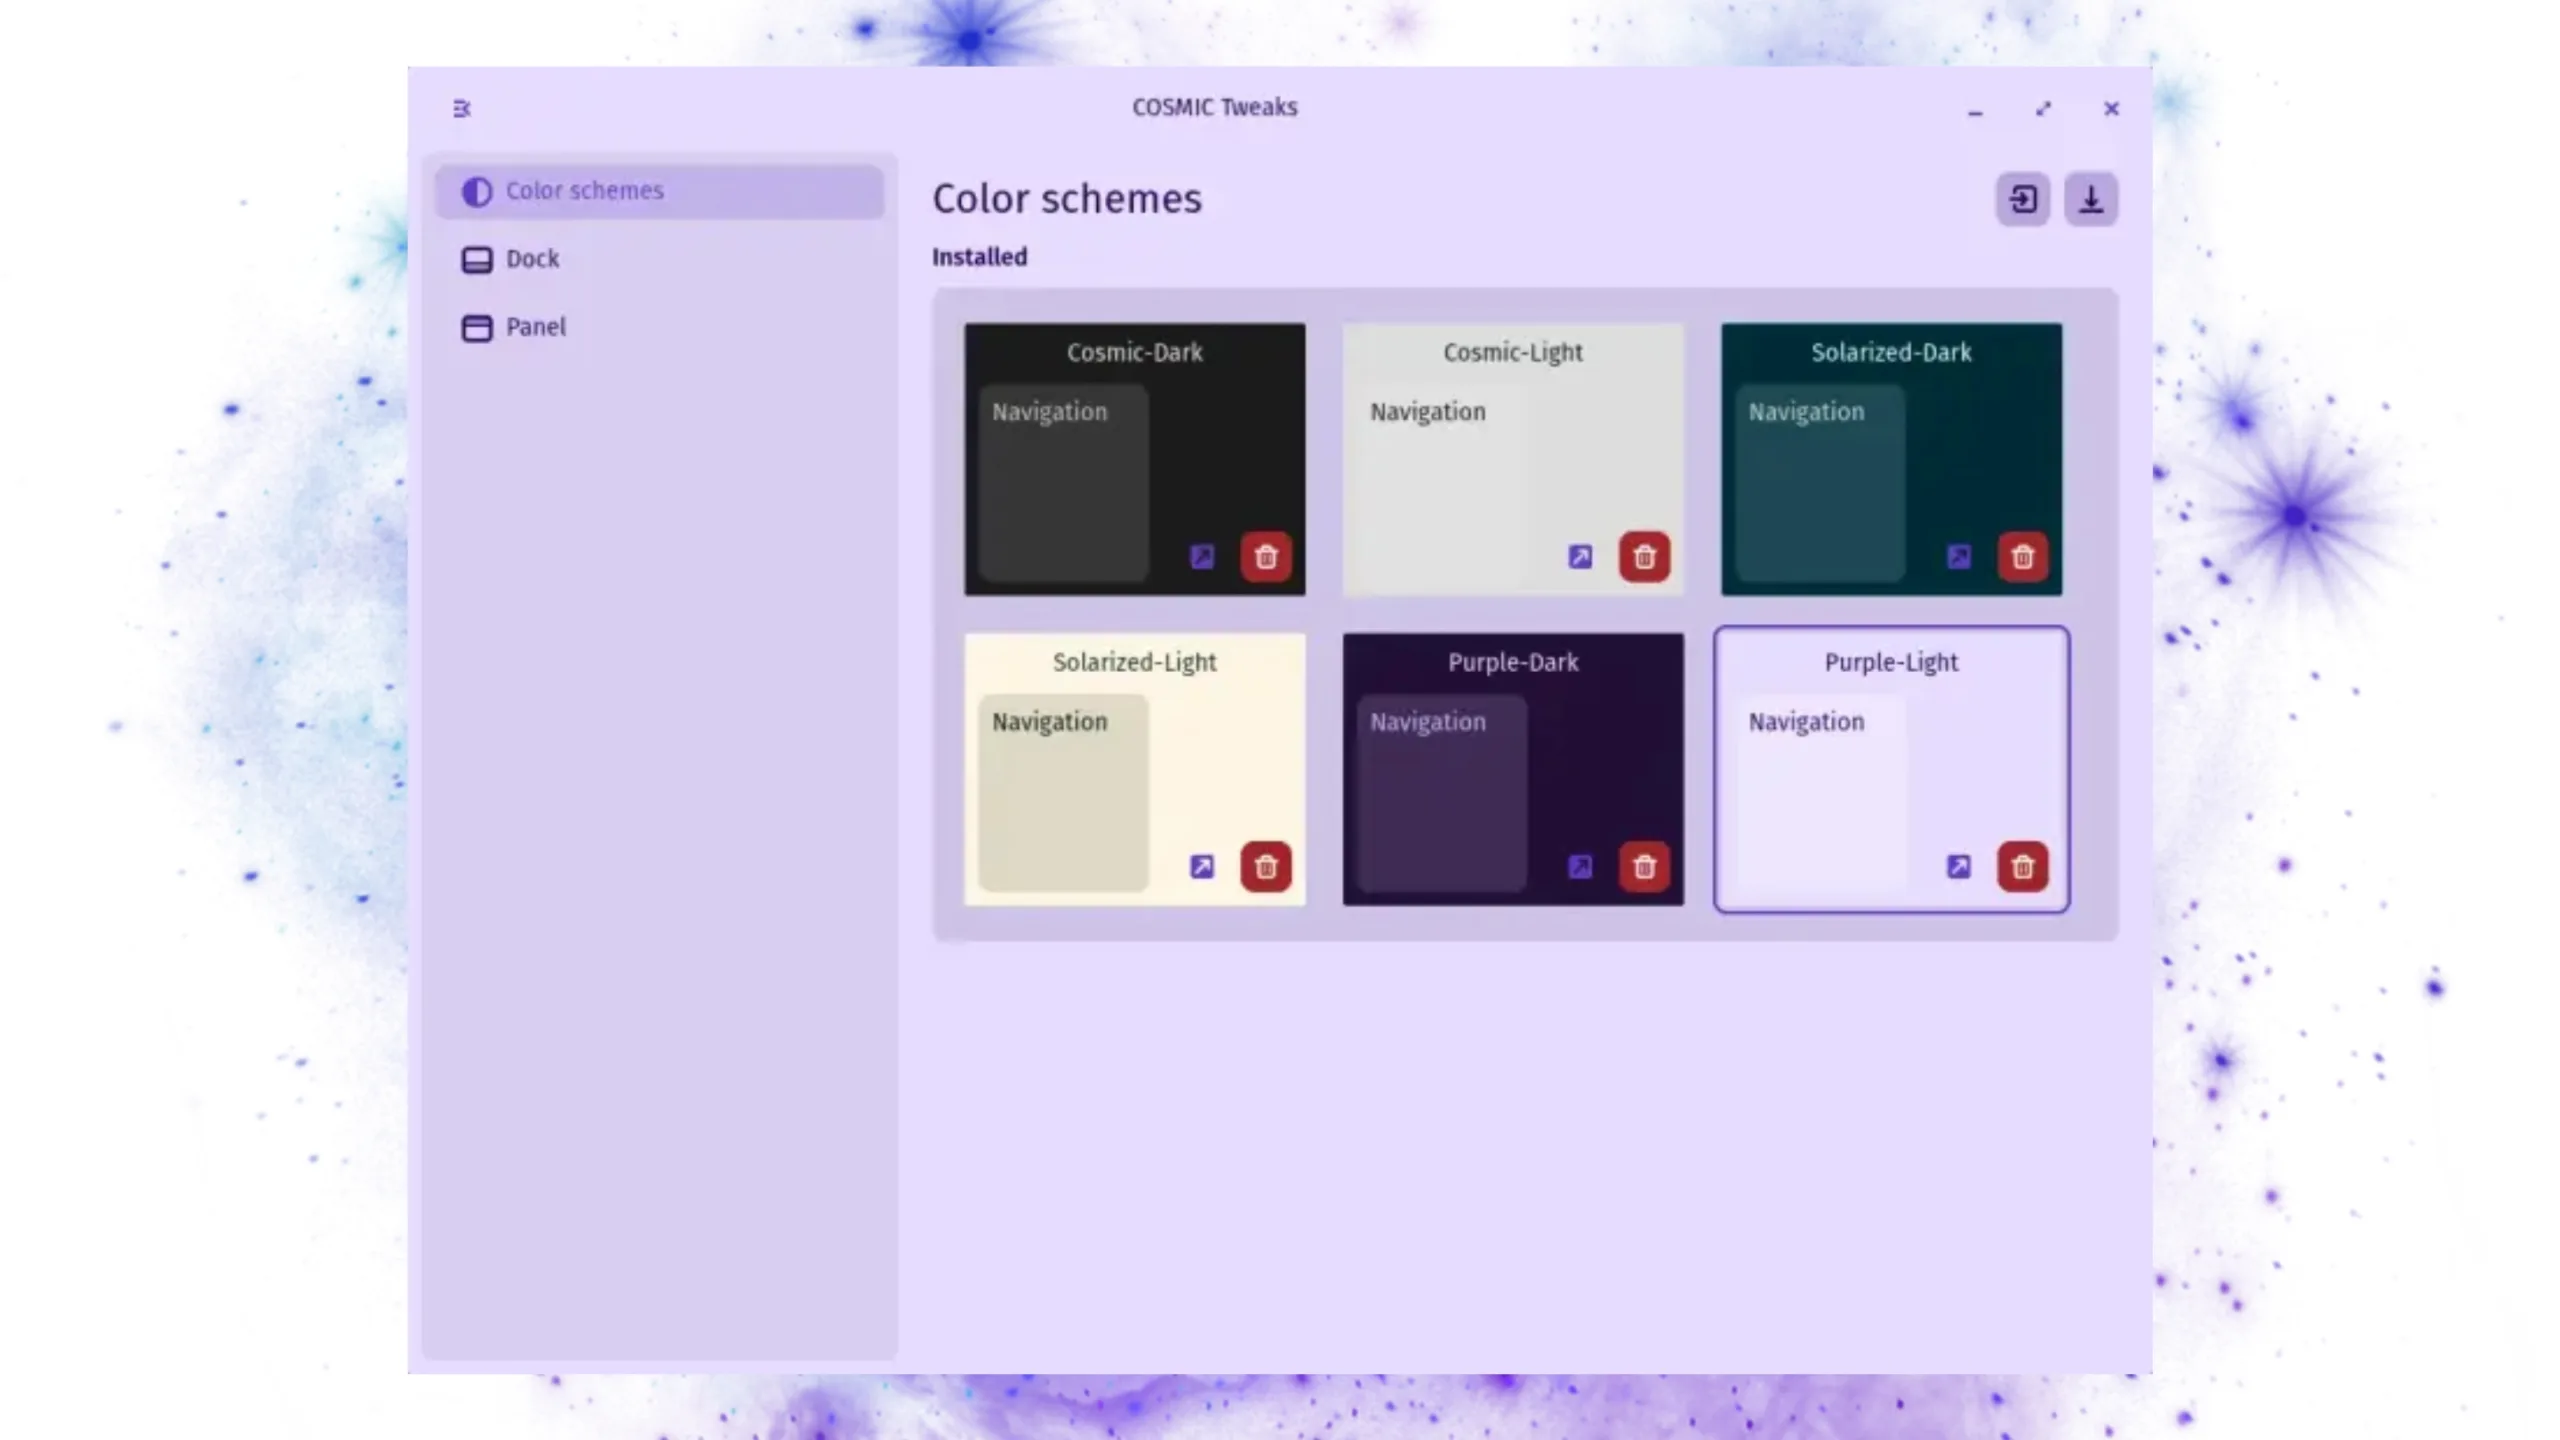Open the Cosmic-Light scheme link icon
The image size is (2560, 1440).
point(1580,557)
